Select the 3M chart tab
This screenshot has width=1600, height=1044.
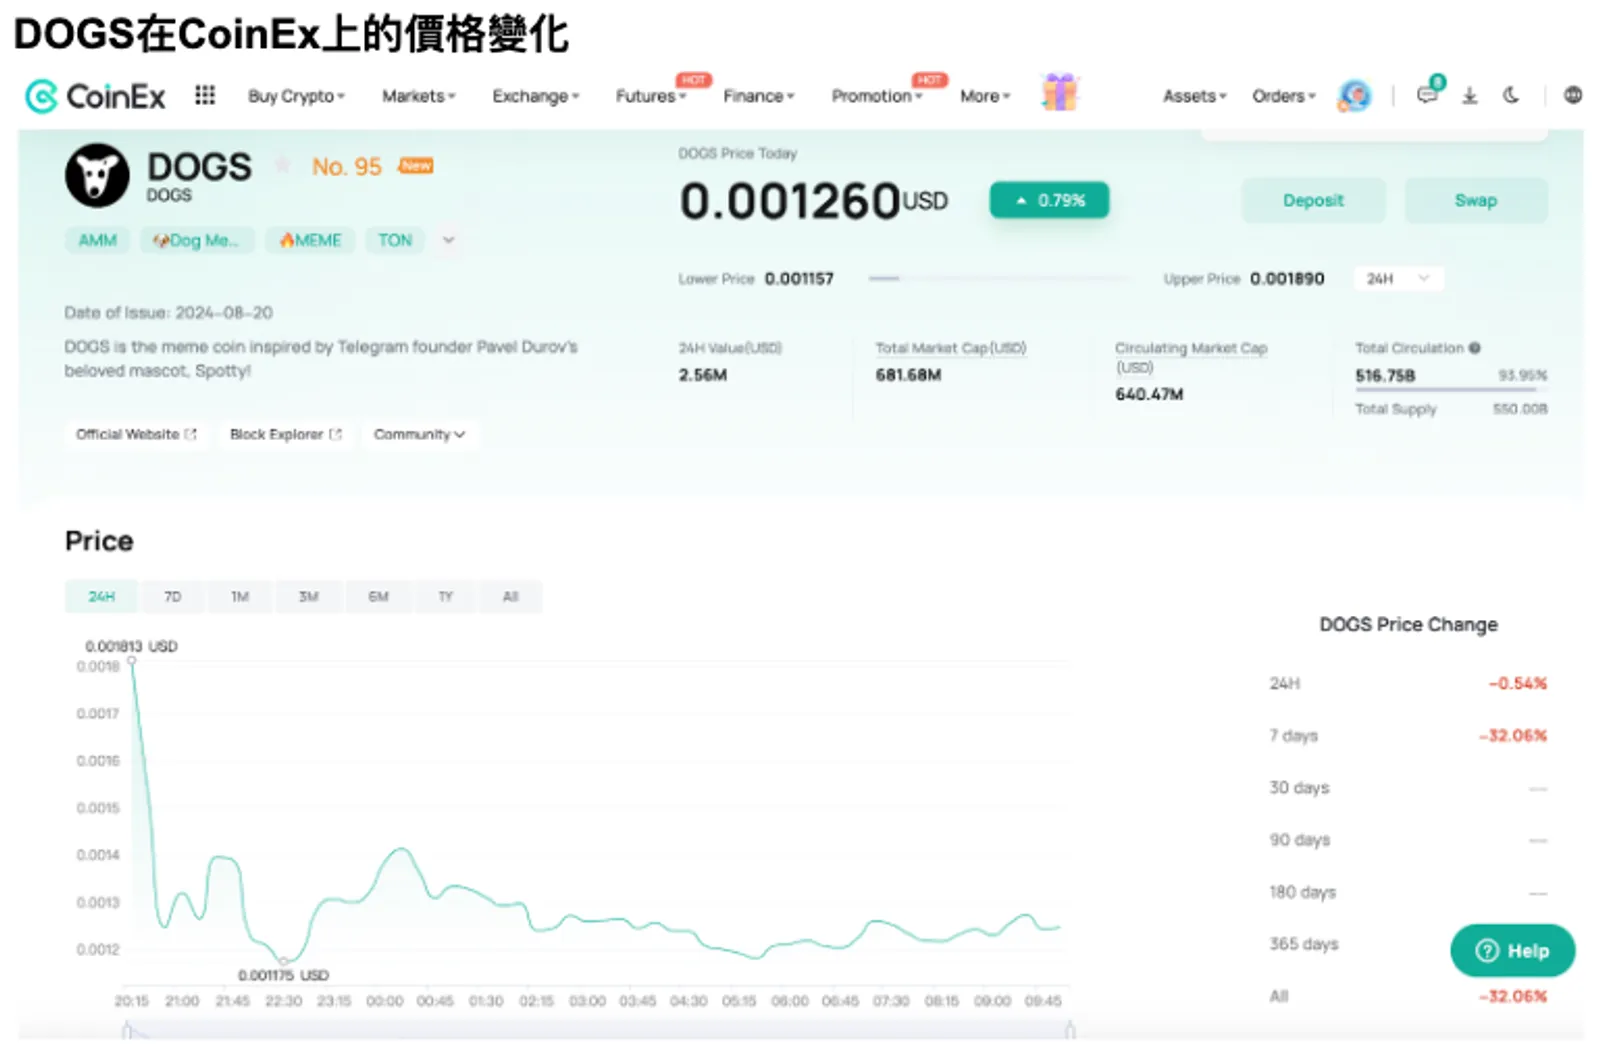[309, 596]
